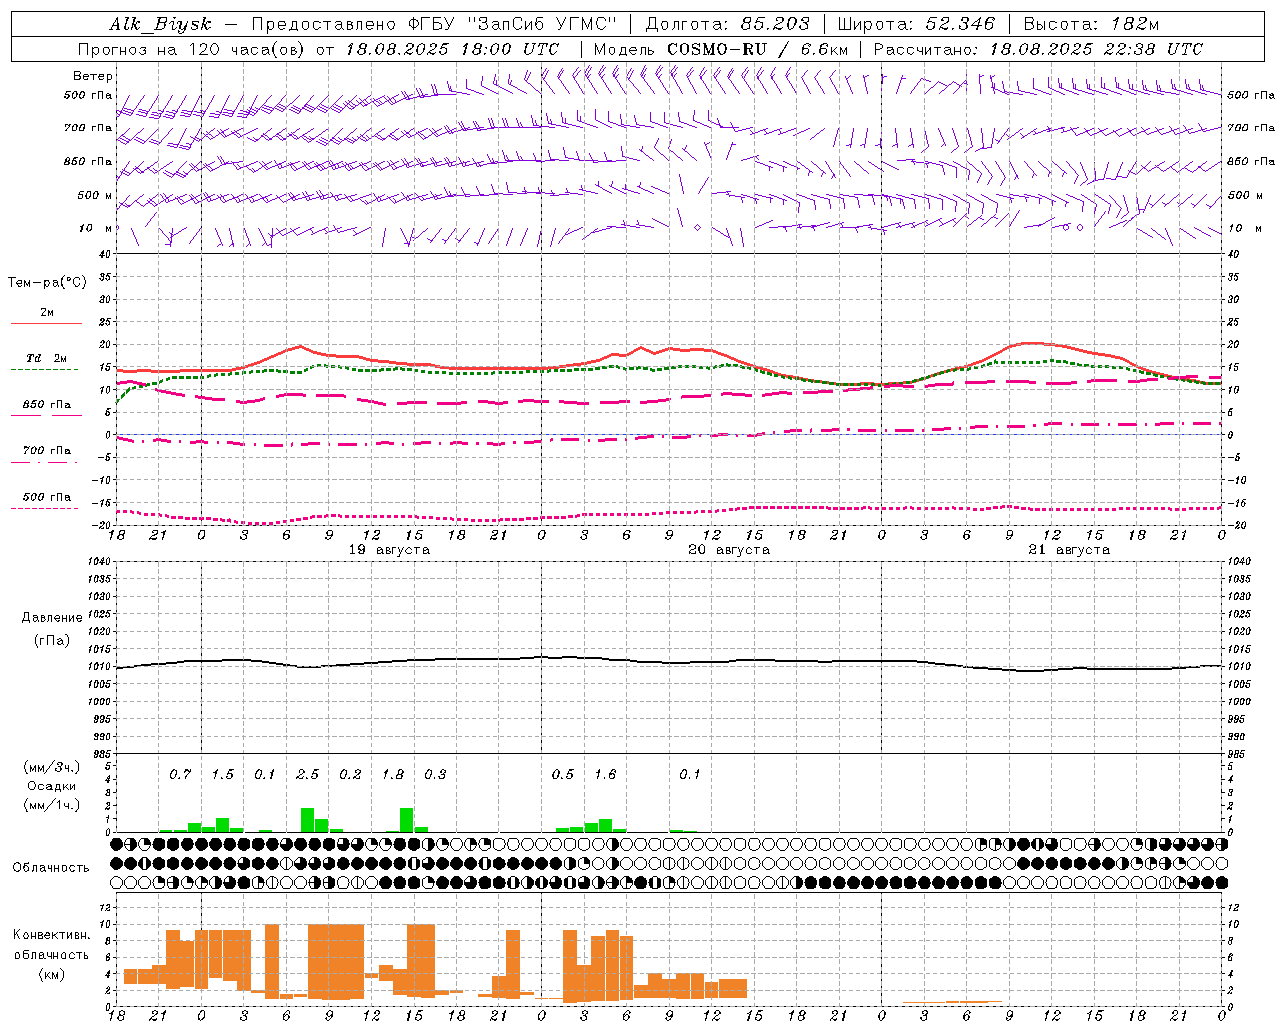This screenshot has width=1280, height=1024.
Task: Click the longitude value Долгота: 85.203
Action: pyautogui.click(x=728, y=24)
